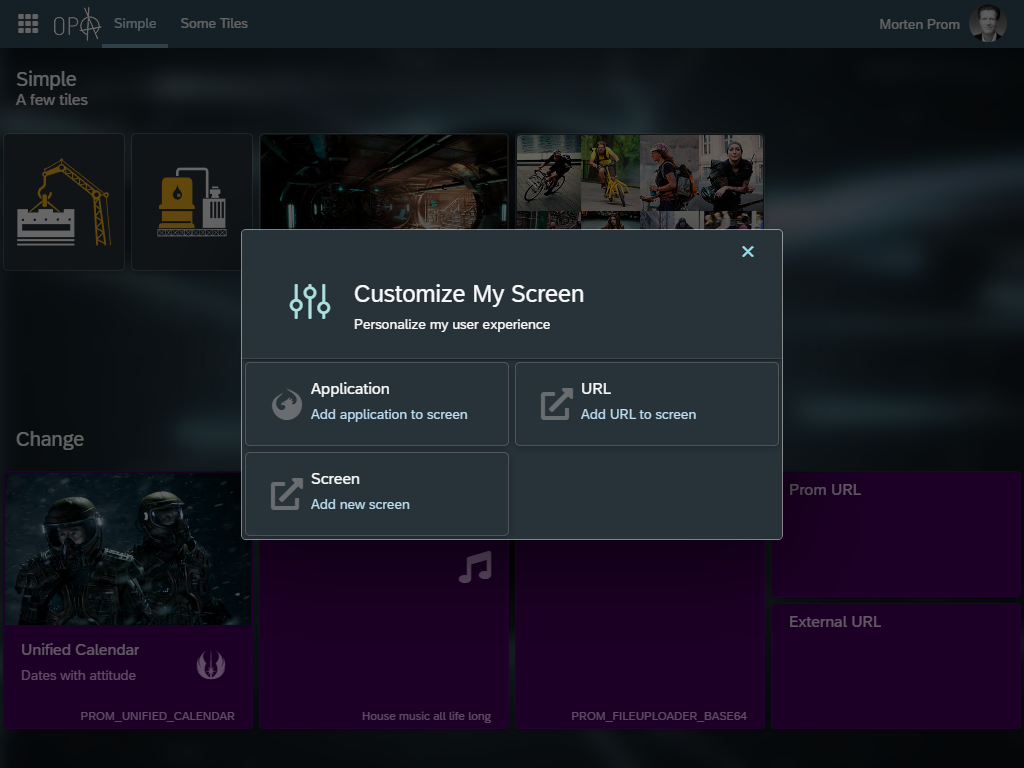Open the crane construction tile

pyautogui.click(x=64, y=202)
